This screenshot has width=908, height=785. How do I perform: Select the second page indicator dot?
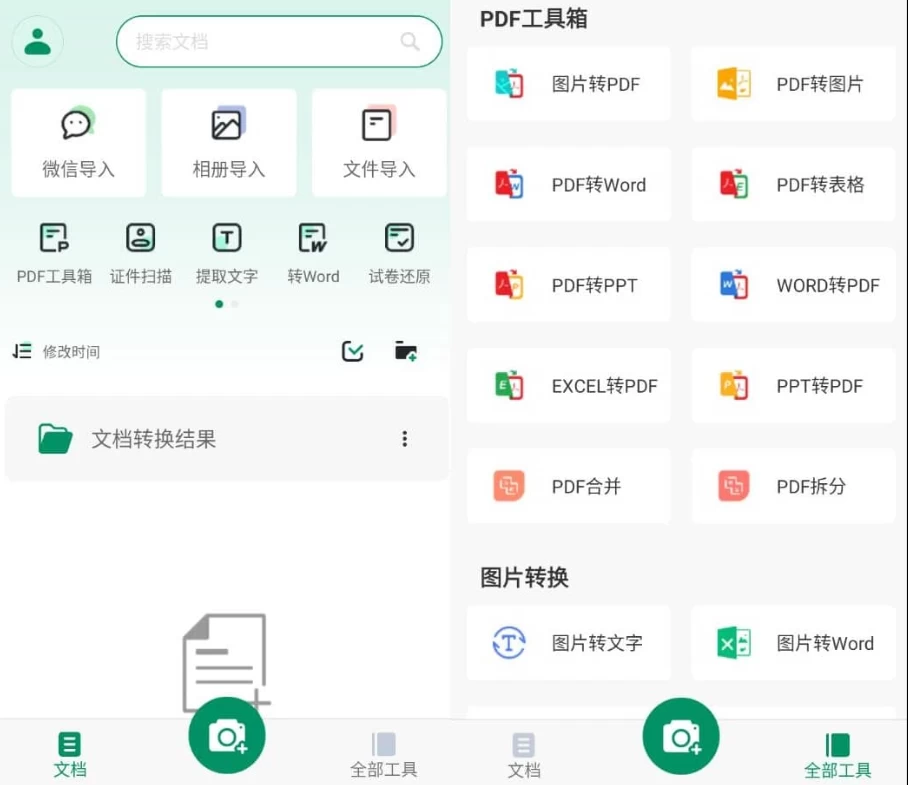coord(234,303)
